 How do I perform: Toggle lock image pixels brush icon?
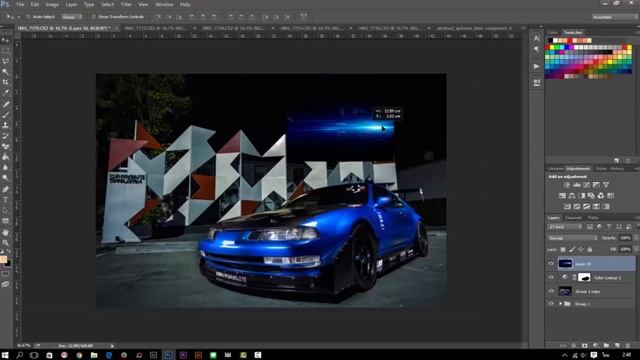(x=572, y=249)
